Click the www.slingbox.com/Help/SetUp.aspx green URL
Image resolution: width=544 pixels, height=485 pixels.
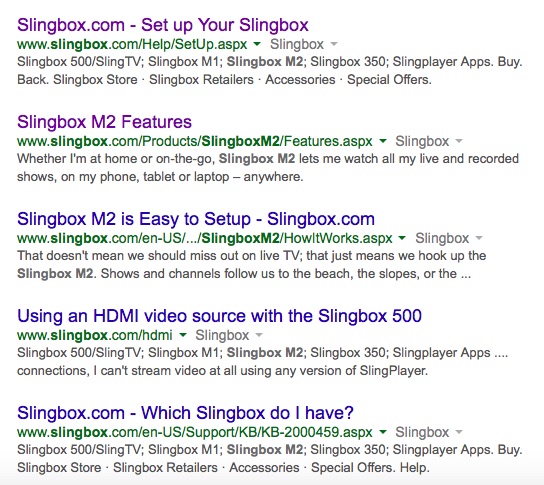pos(132,44)
